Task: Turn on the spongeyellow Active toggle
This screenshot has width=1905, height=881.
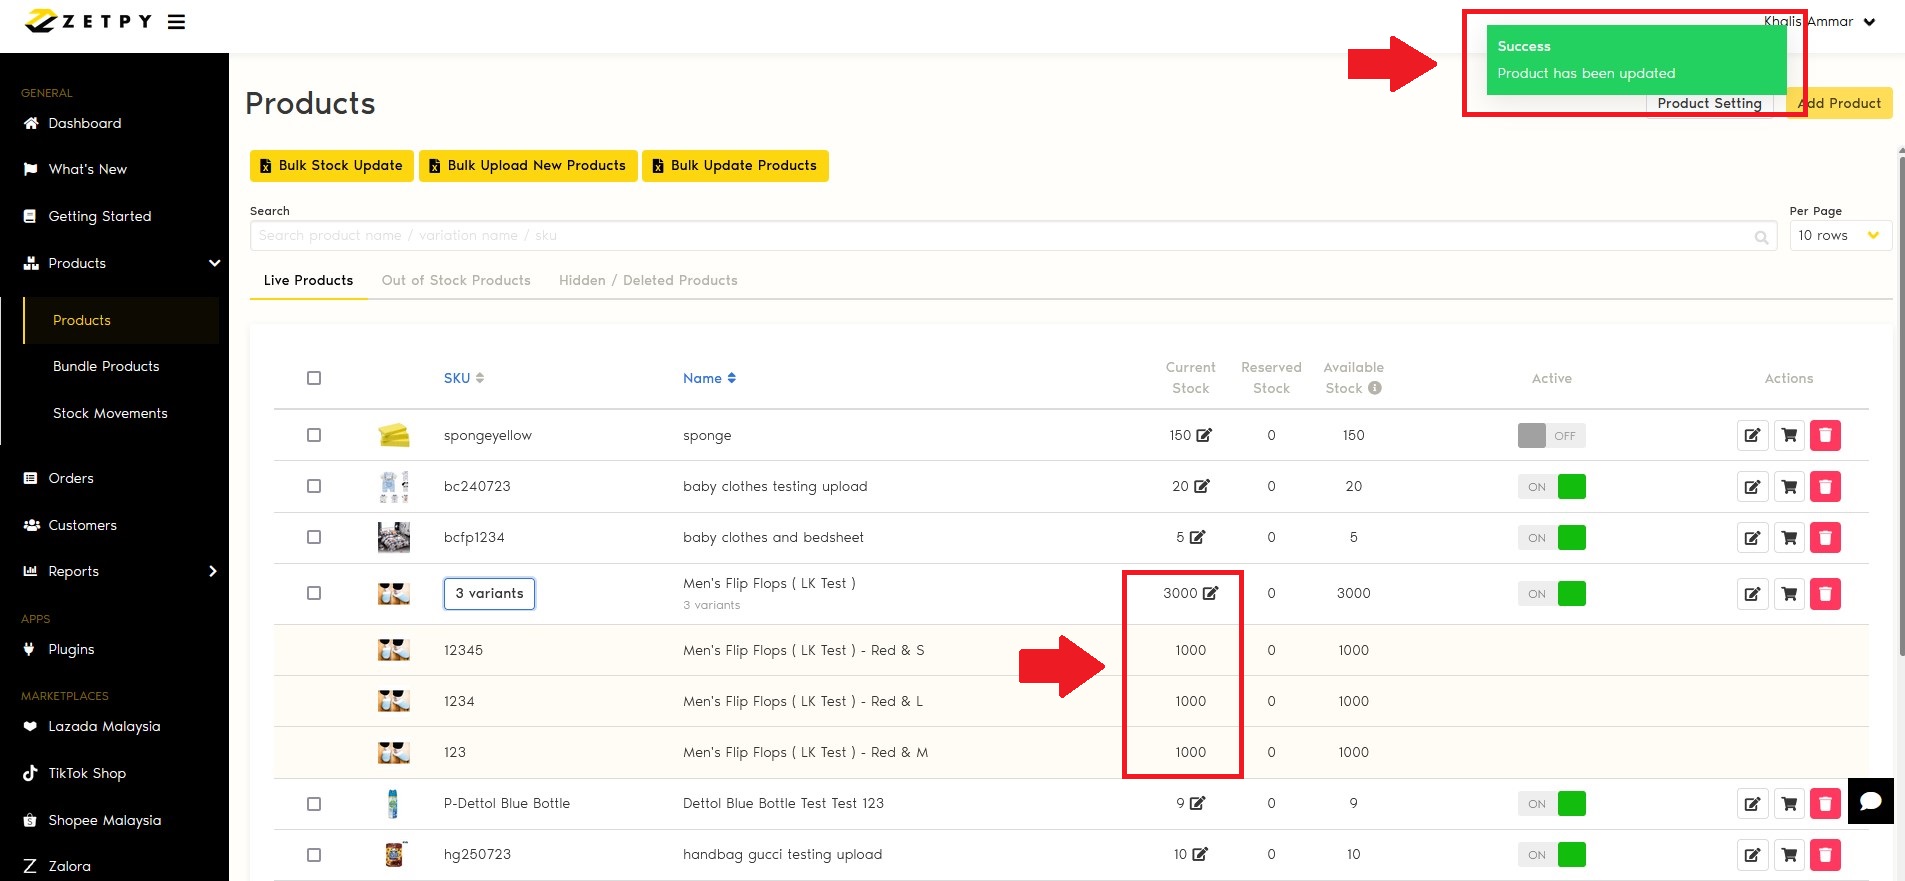Action: click(1551, 436)
